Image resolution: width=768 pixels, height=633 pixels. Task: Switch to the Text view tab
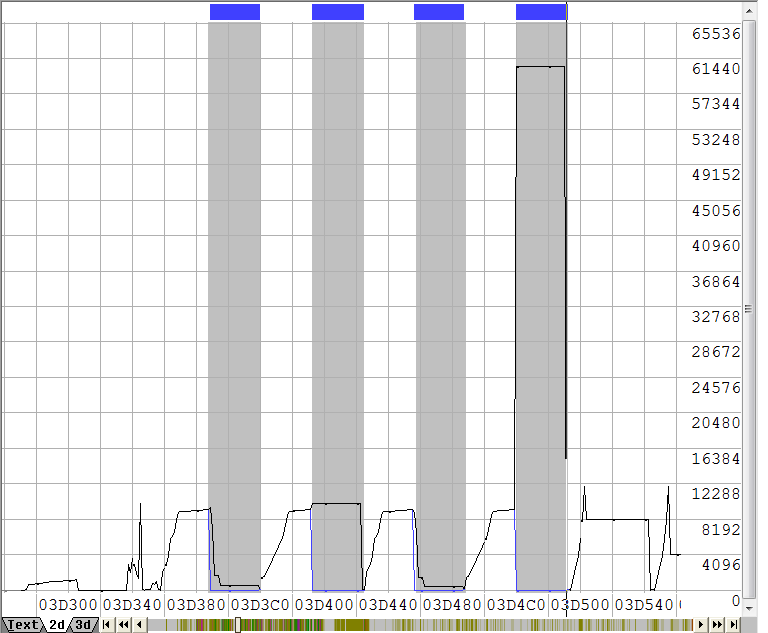point(22,625)
